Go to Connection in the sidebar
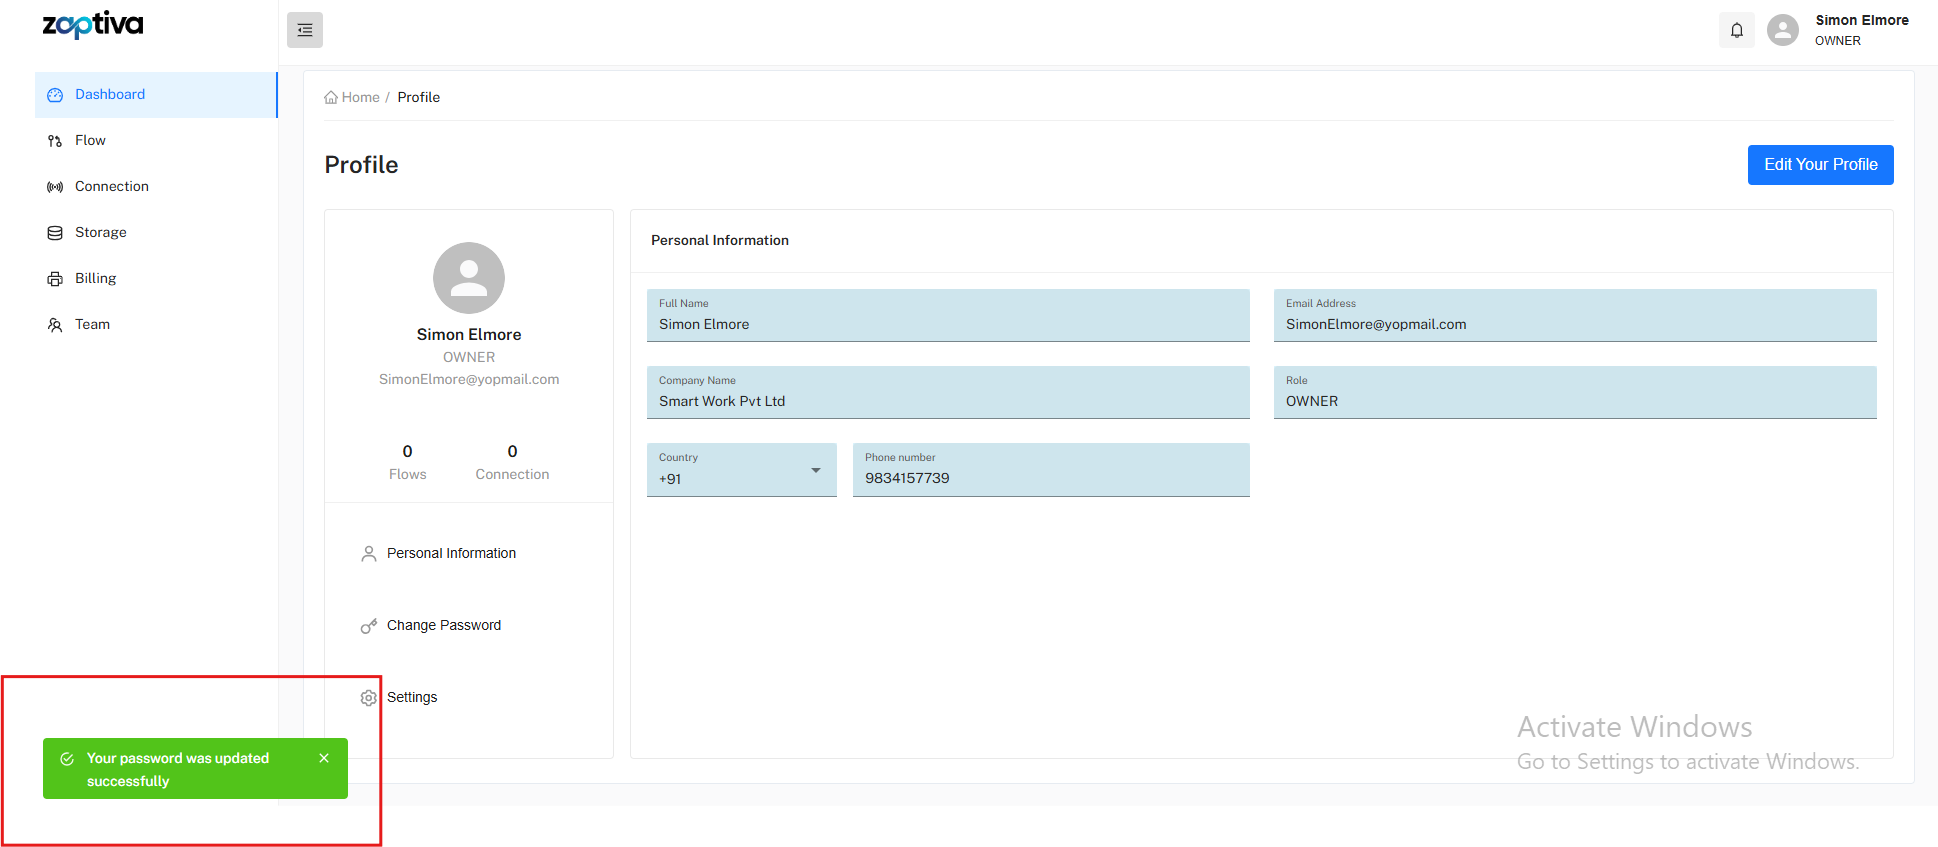Viewport: 1938px width, 847px height. (111, 187)
